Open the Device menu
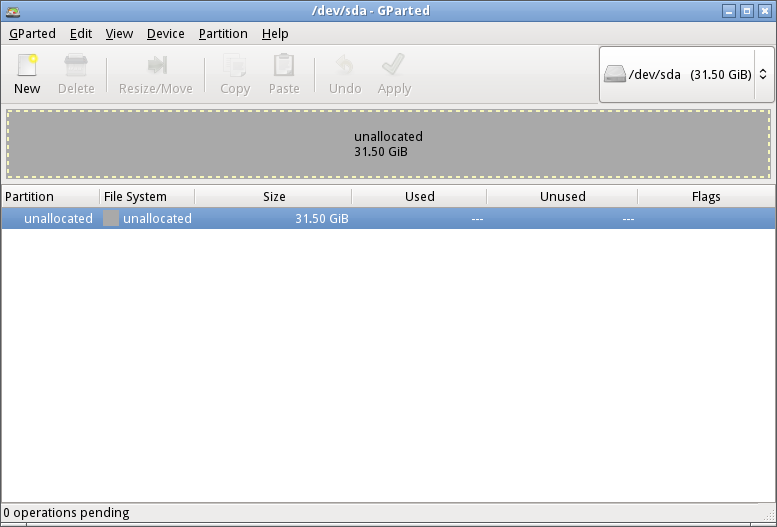 coord(166,34)
